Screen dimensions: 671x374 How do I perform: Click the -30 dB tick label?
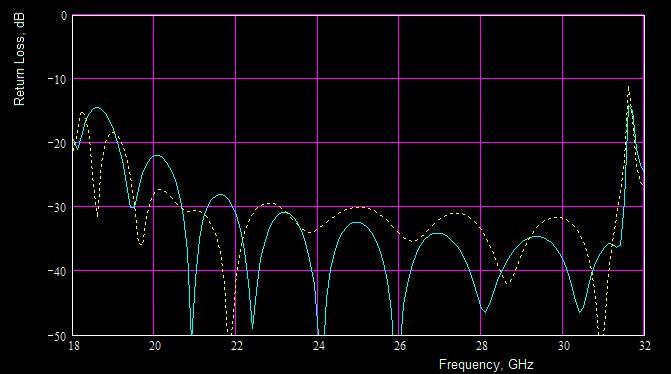(57, 208)
